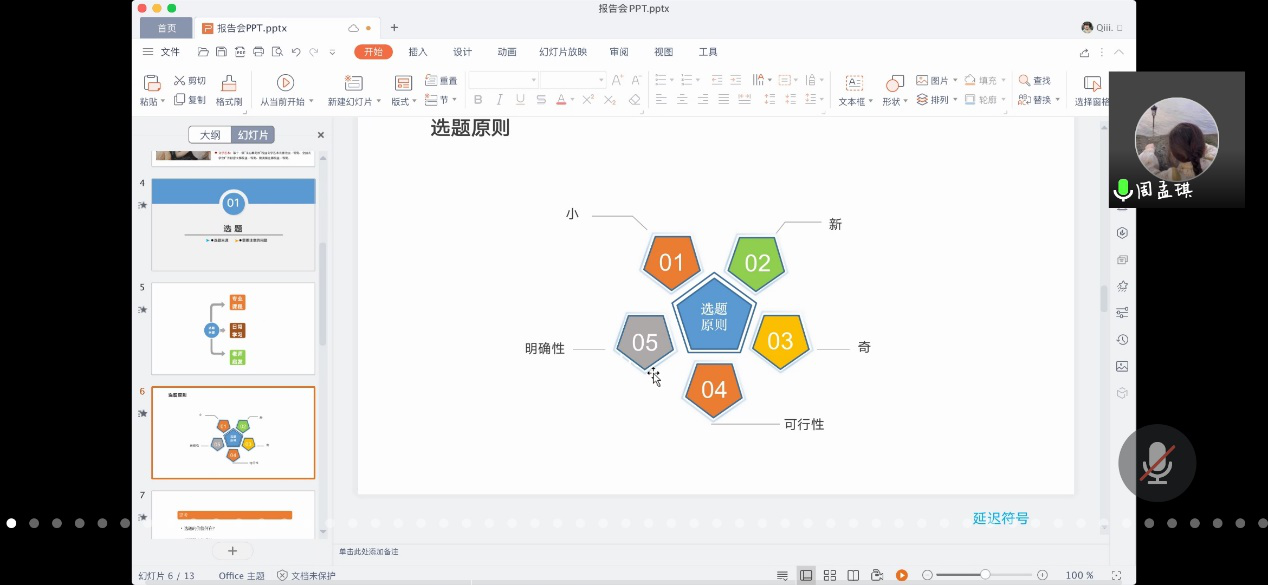Viewport: 1268px width, 585px height.
Task: Toggle italic formatting button
Action: pos(499,100)
